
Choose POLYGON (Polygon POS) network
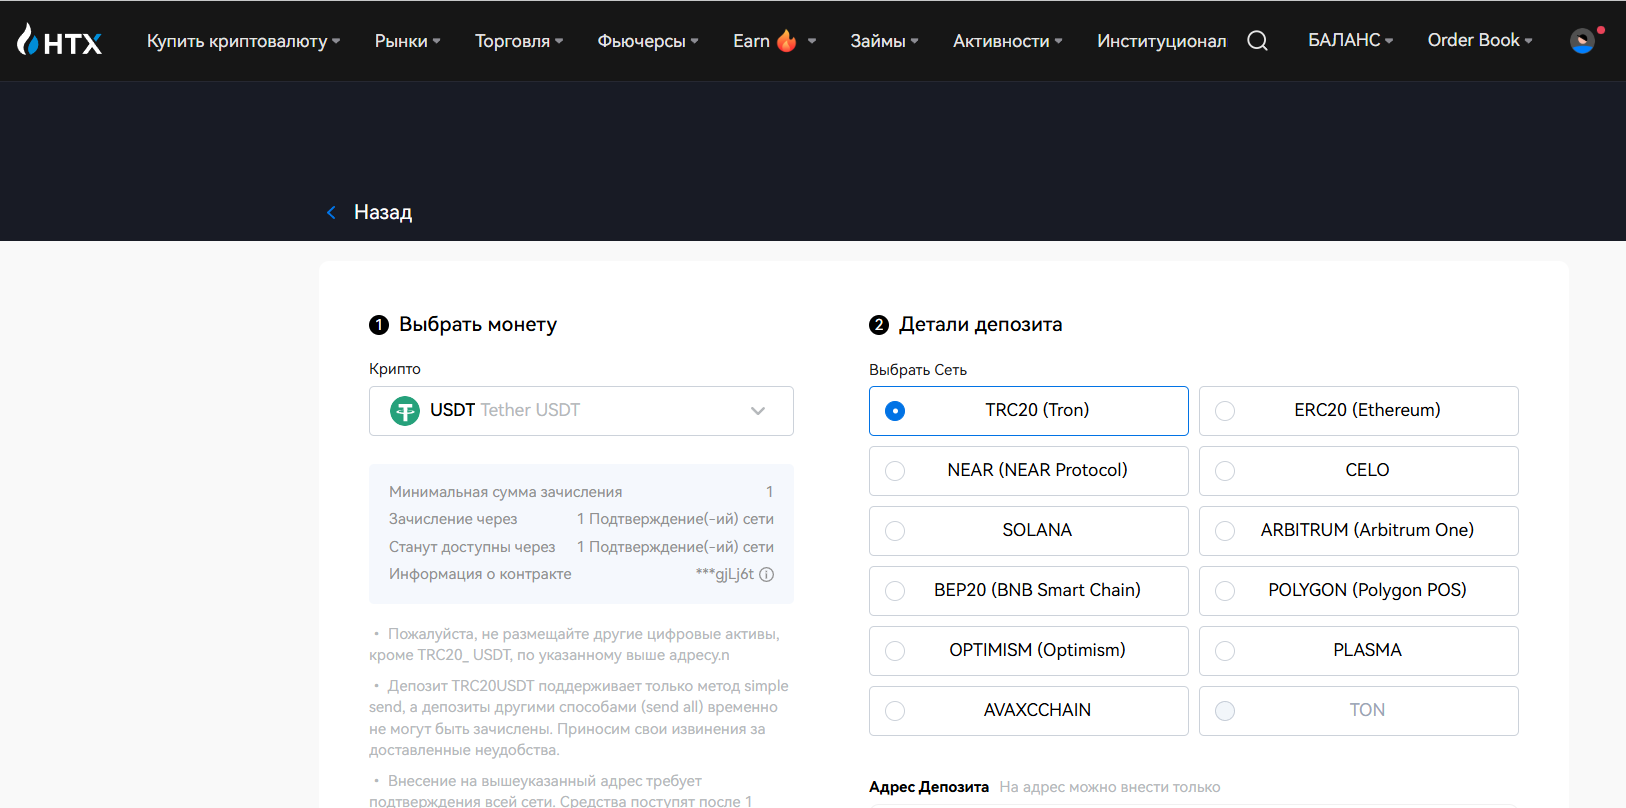point(1359,591)
